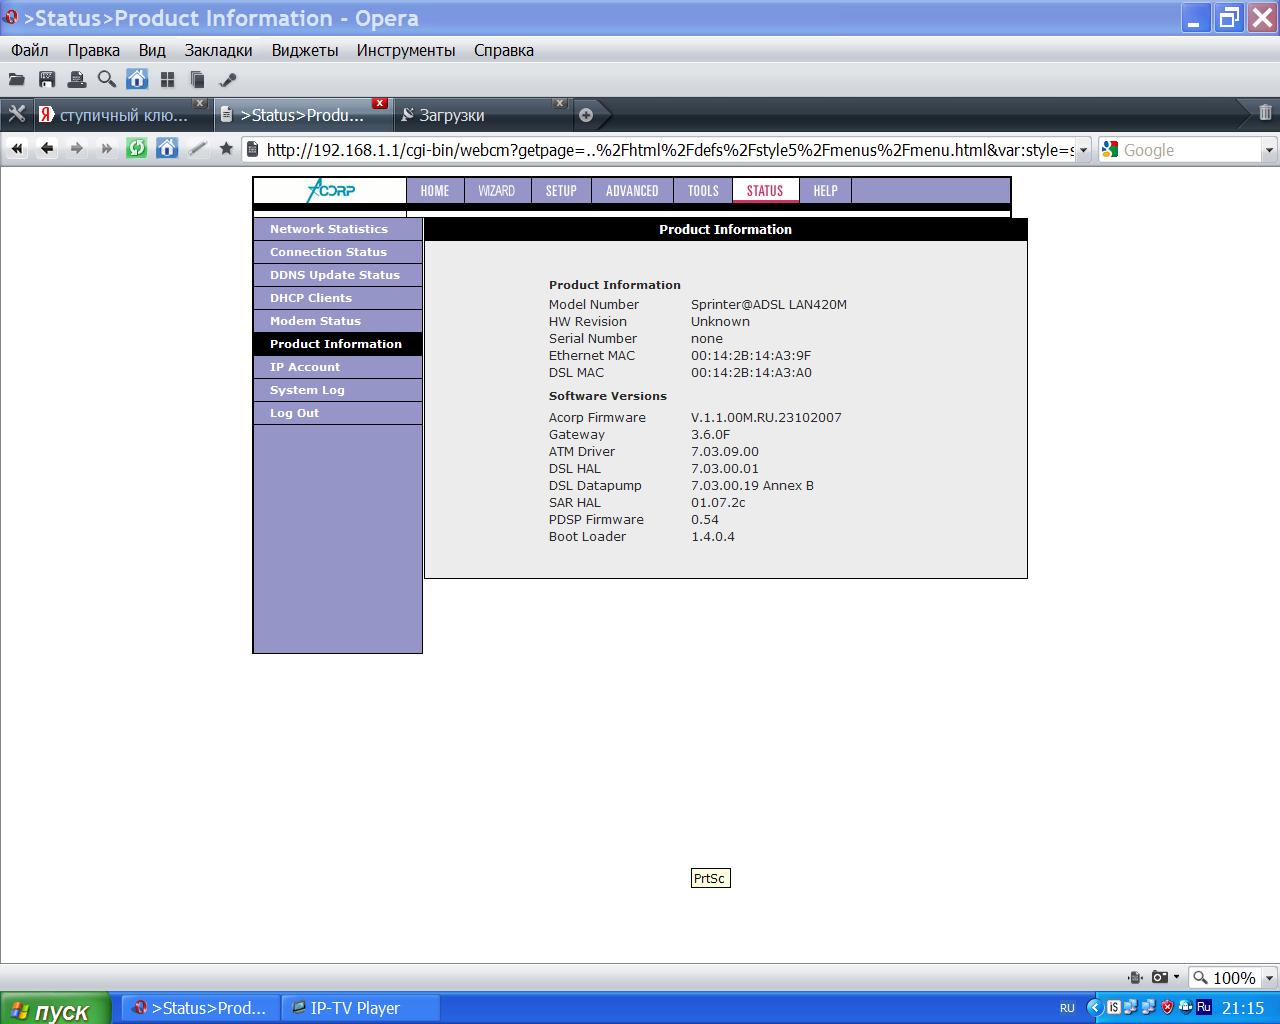The width and height of the screenshot is (1280, 1024).
Task: Open the closed tabs trash icon
Action: tap(1265, 113)
